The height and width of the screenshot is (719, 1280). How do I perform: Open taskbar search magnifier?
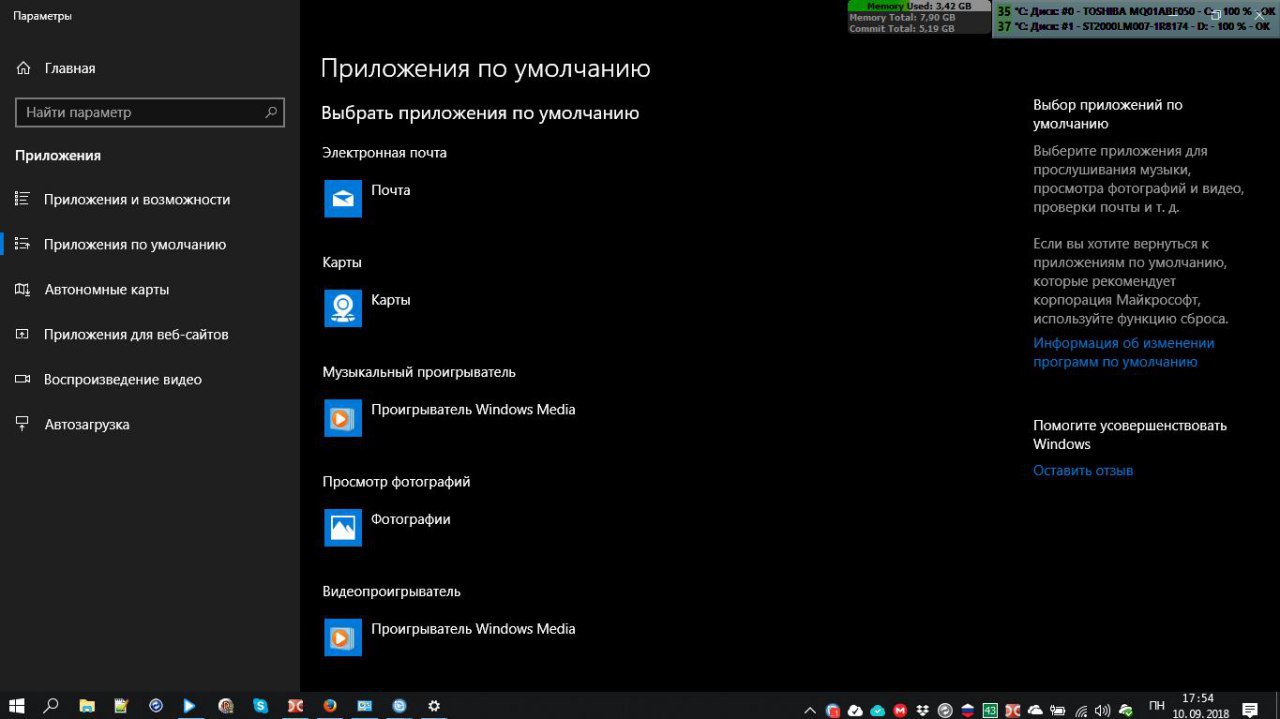[51, 705]
